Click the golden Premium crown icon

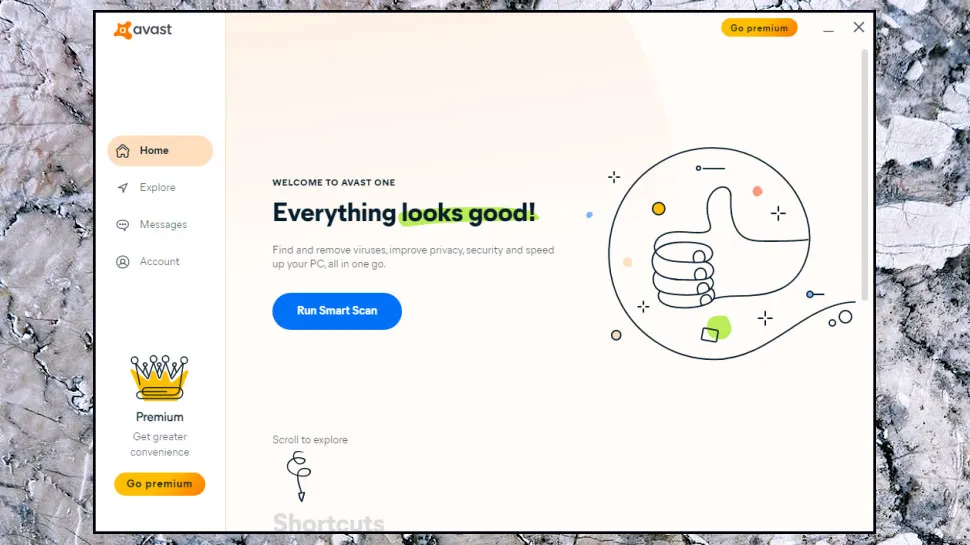[x=159, y=378]
